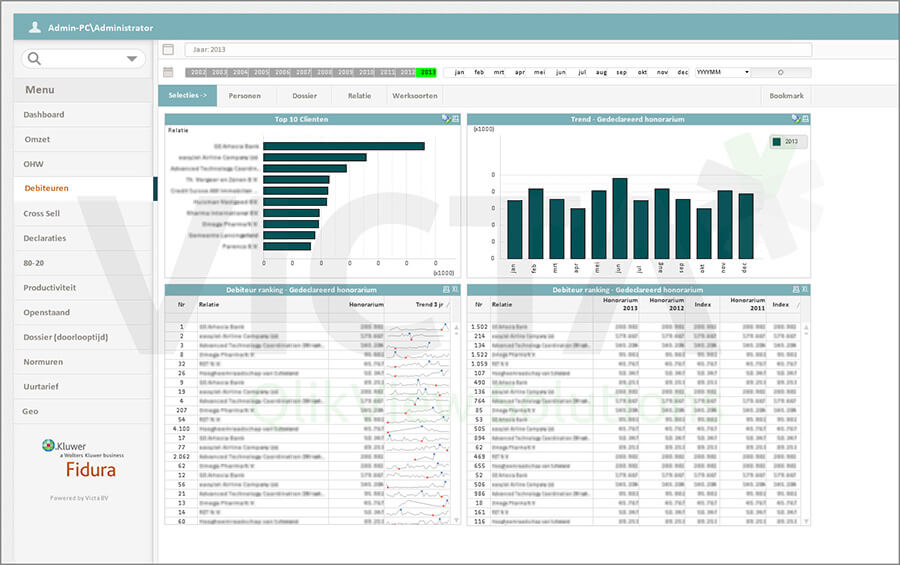Sort left table by Honorarium column header

(366, 304)
